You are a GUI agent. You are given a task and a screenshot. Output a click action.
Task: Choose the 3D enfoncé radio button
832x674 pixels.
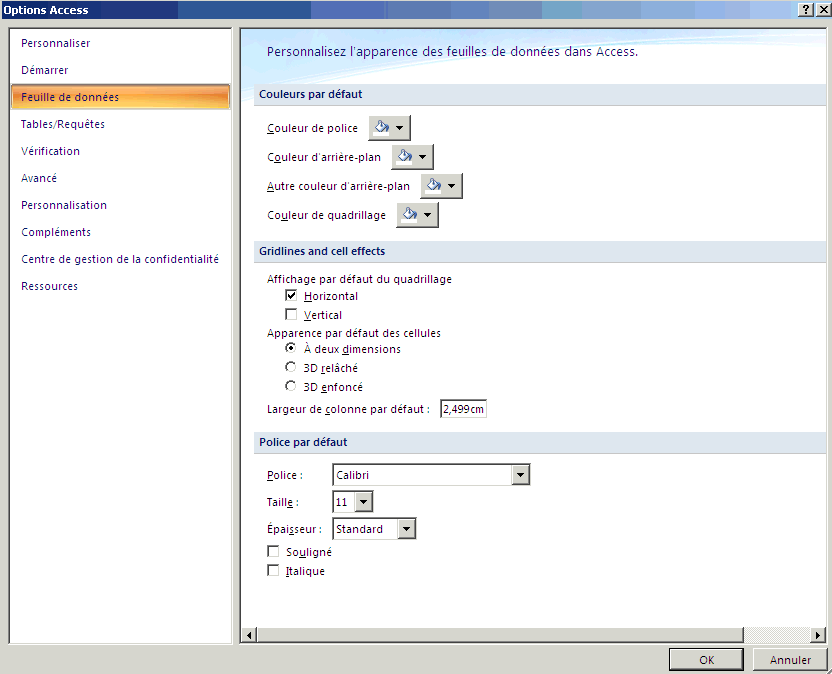[291, 387]
